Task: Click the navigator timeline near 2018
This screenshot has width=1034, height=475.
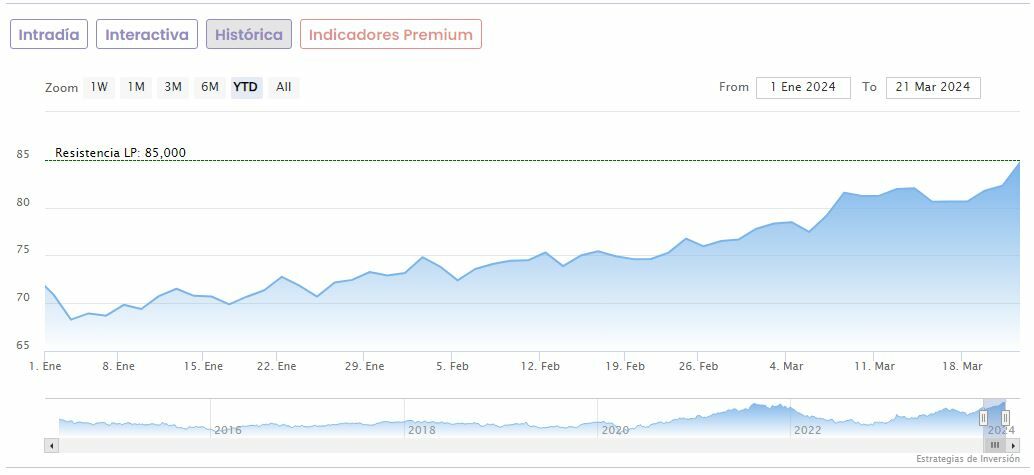Action: coord(421,418)
